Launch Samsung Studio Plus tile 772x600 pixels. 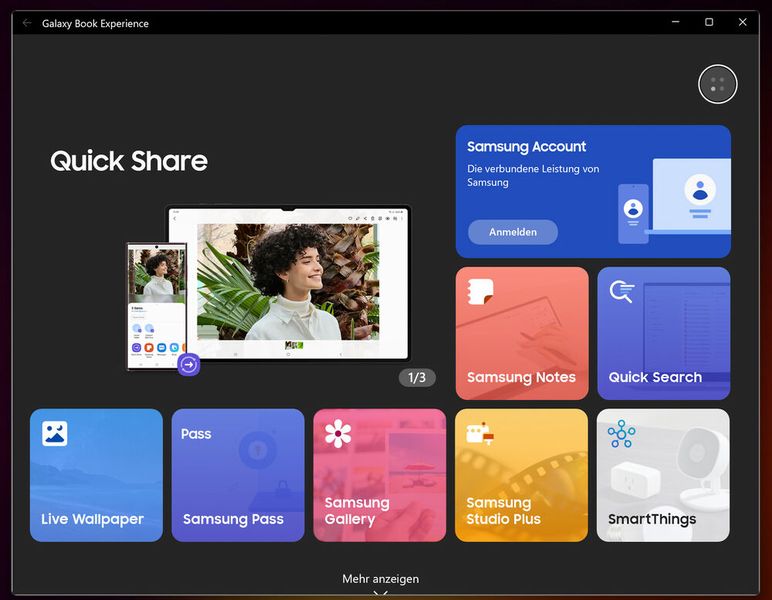pyautogui.click(x=521, y=475)
